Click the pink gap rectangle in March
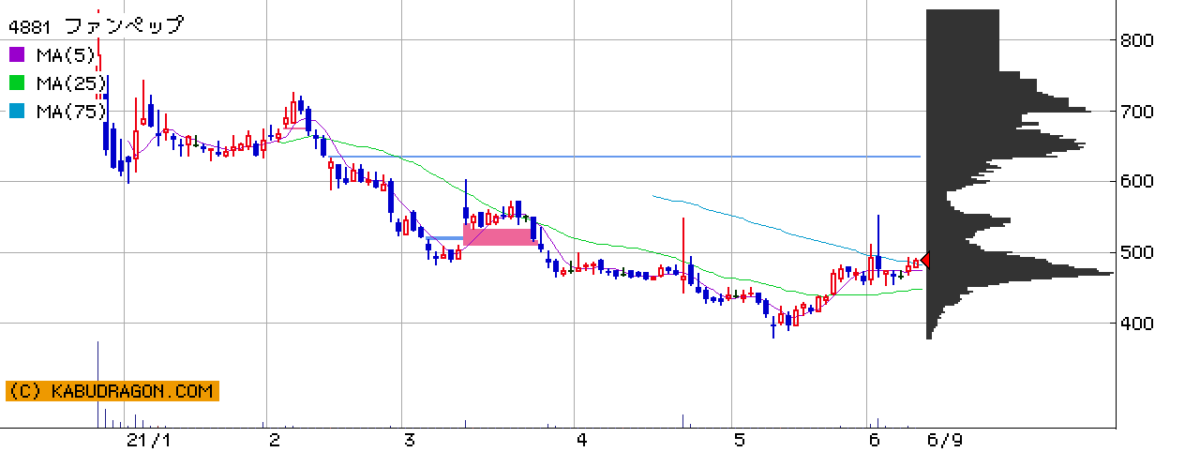 point(500,237)
